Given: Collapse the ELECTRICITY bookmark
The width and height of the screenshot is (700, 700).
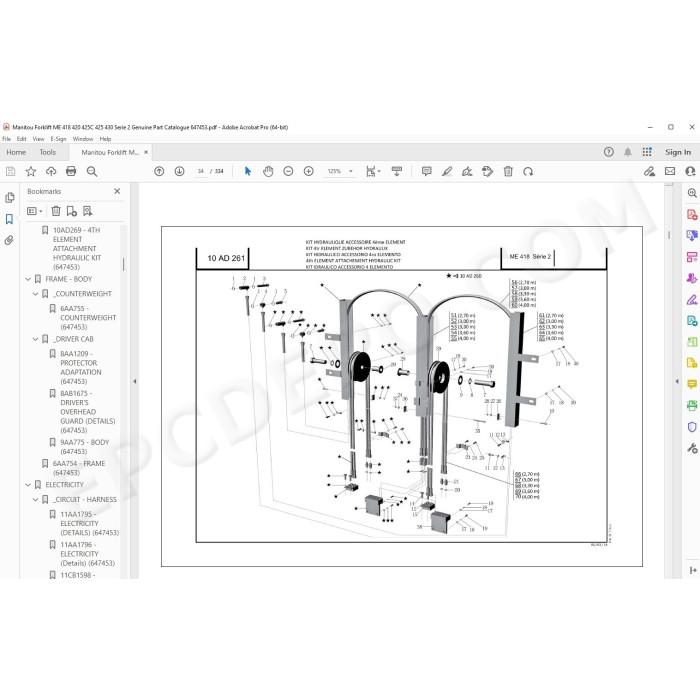Looking at the screenshot, I should pos(28,485).
